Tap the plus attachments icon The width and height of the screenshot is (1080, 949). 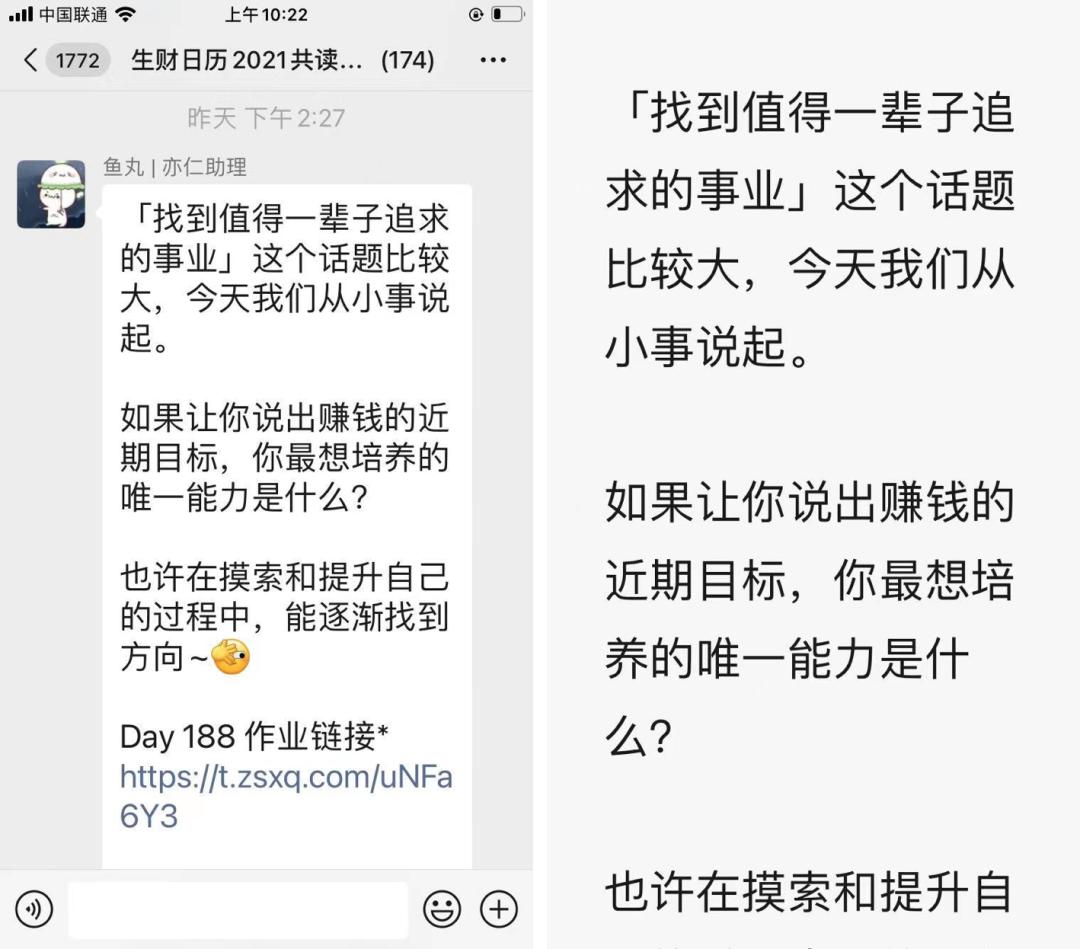499,908
